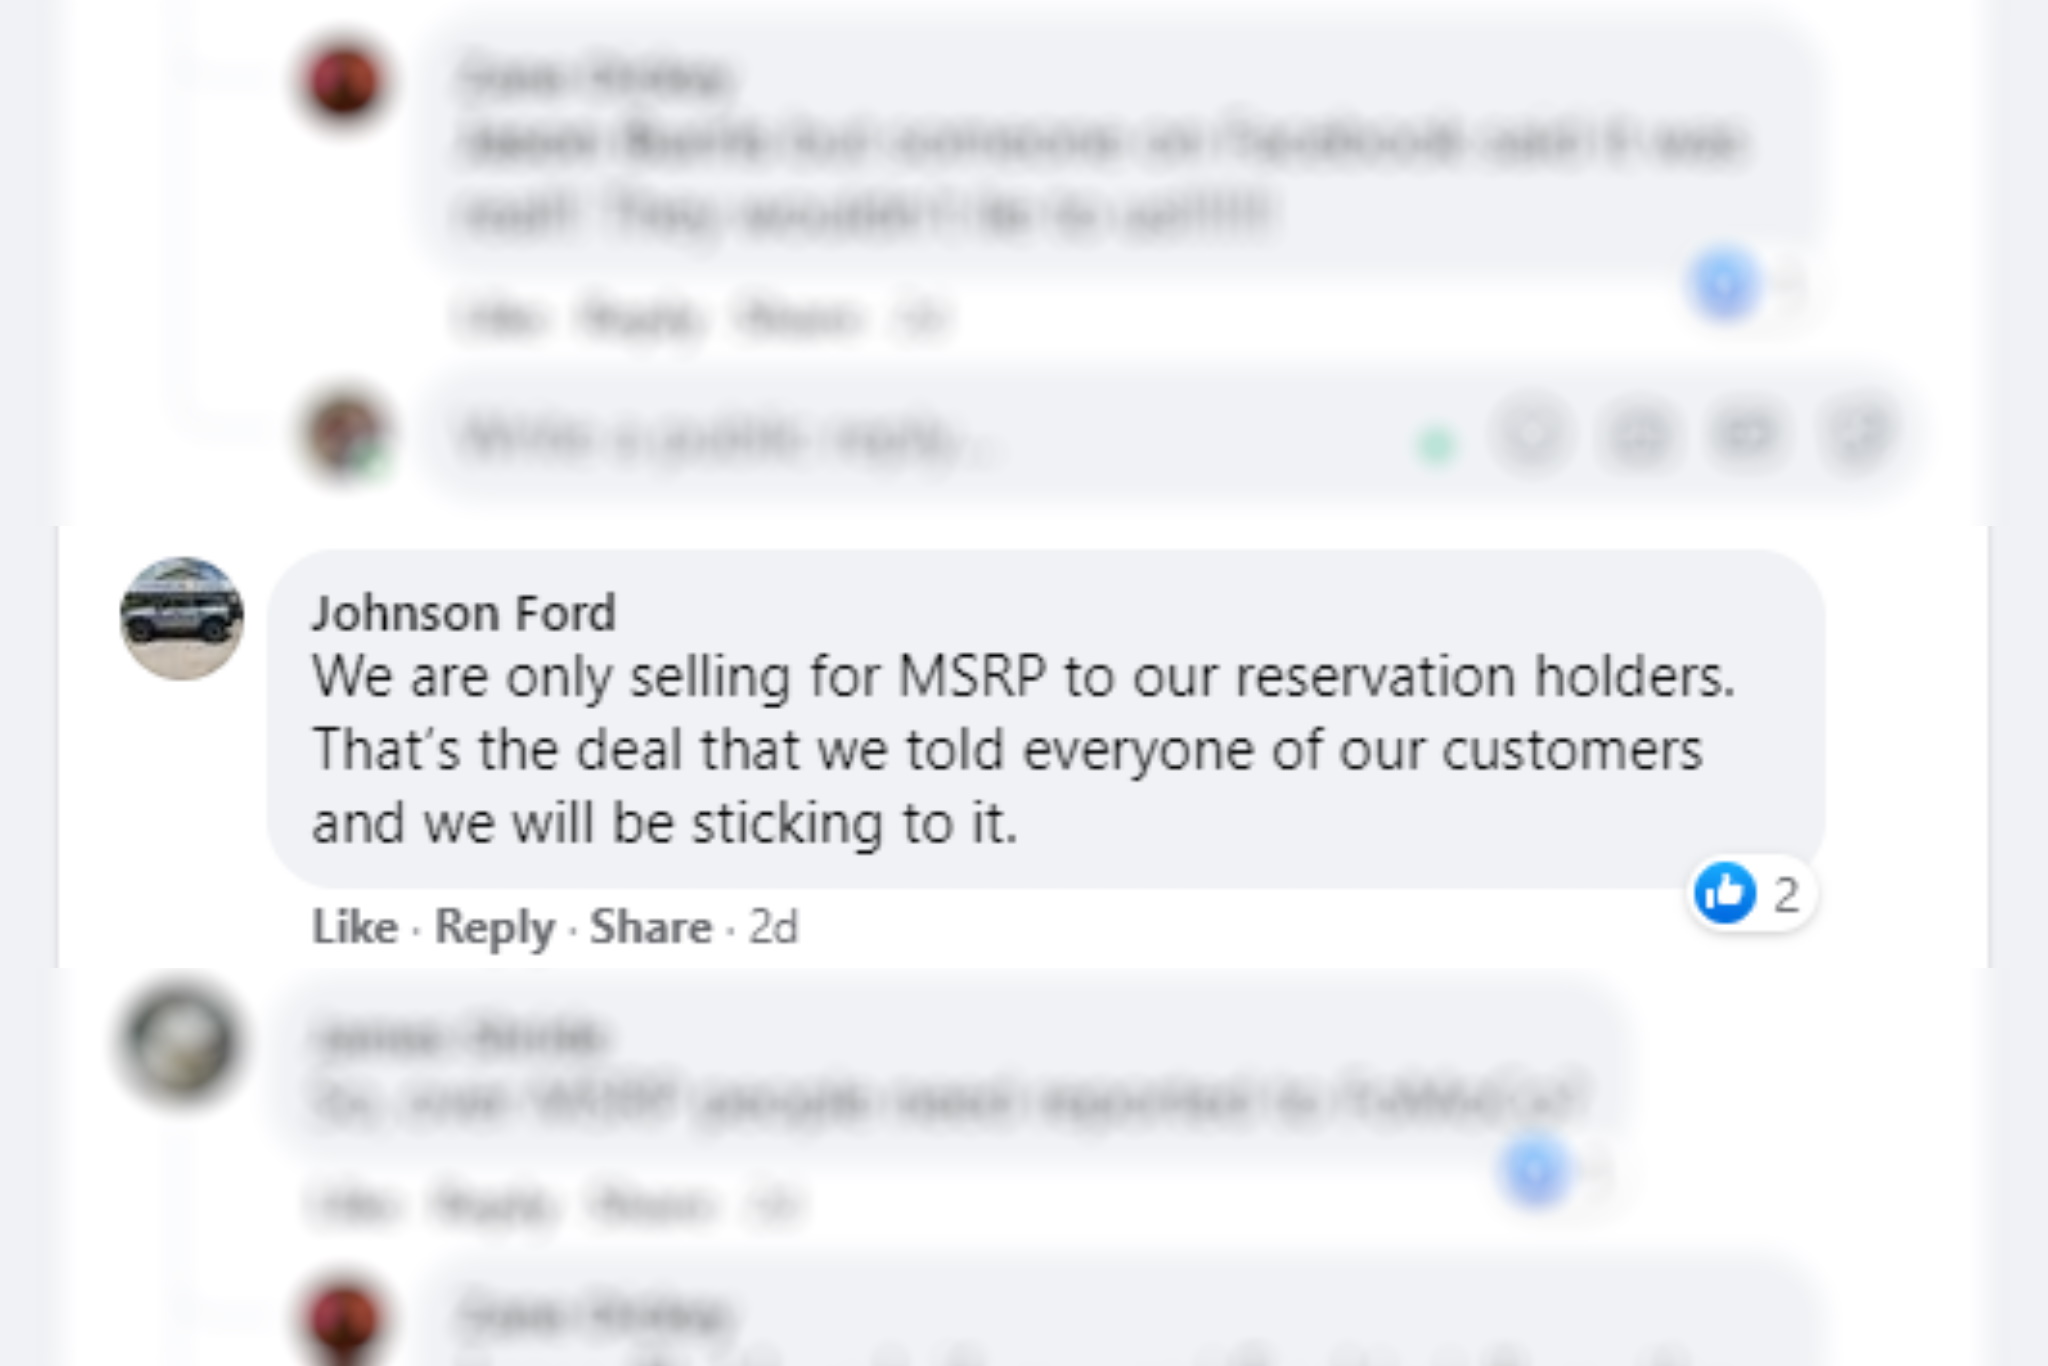Click the emoji icon in the reply field
Viewport: 2048px width, 1366px height.
pyautogui.click(x=1531, y=435)
